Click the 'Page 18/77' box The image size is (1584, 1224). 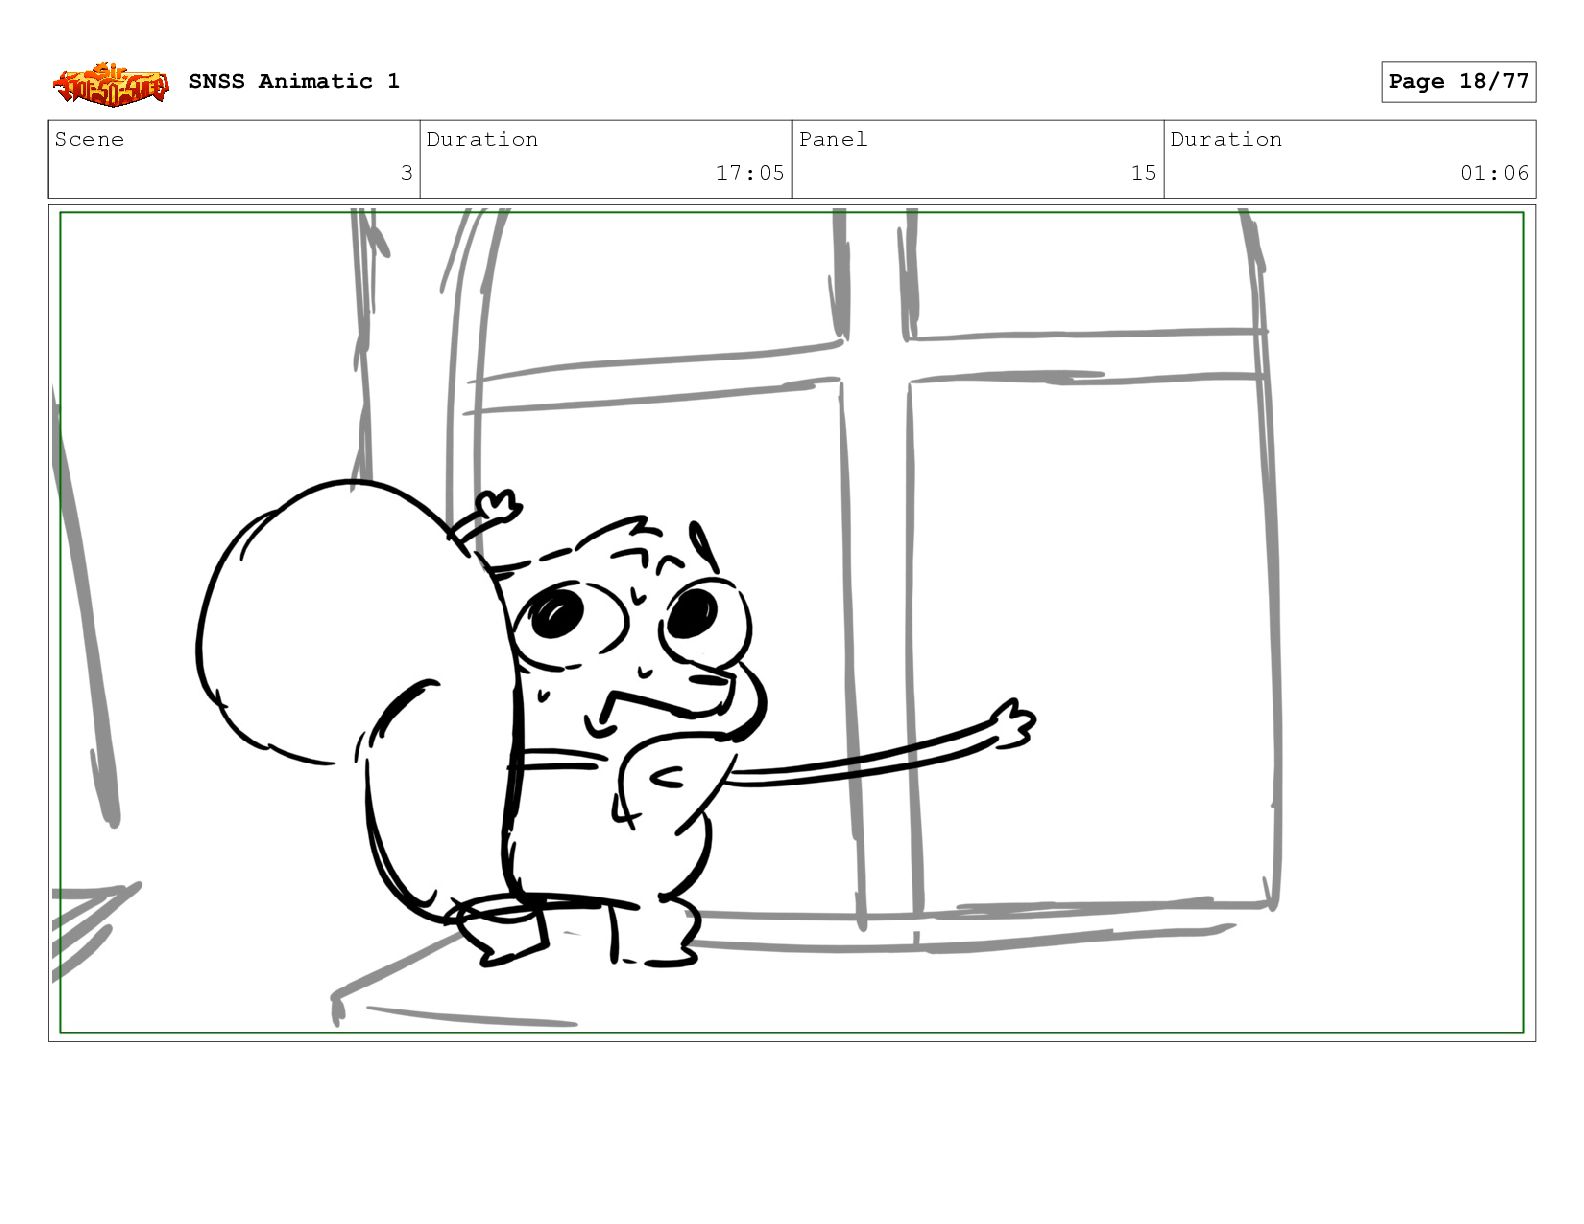[x=1458, y=82]
